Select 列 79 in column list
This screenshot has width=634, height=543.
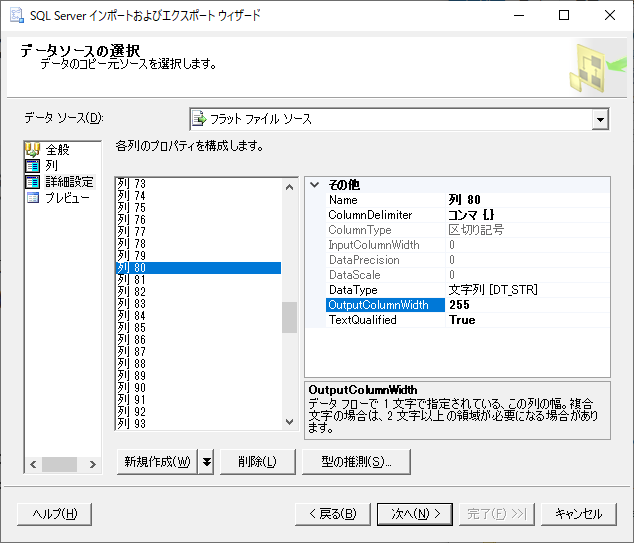coord(199,256)
